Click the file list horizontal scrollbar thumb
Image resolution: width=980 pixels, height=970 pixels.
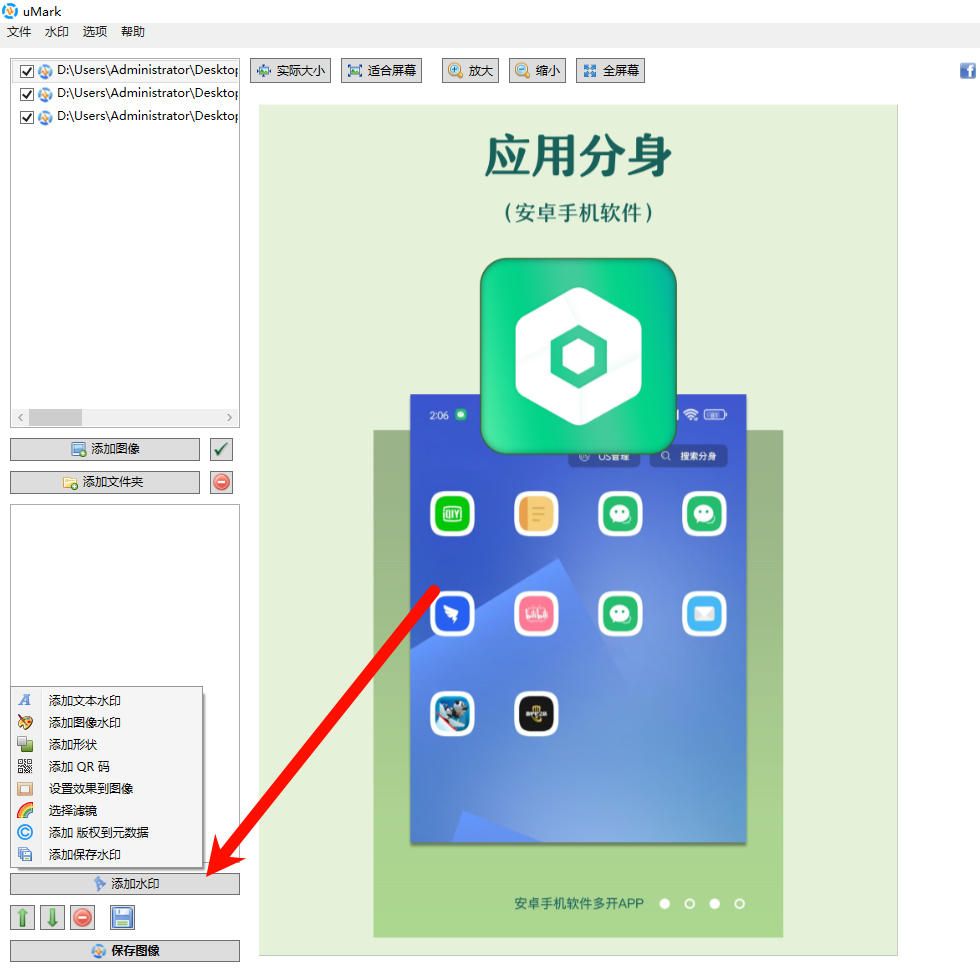click(x=55, y=417)
